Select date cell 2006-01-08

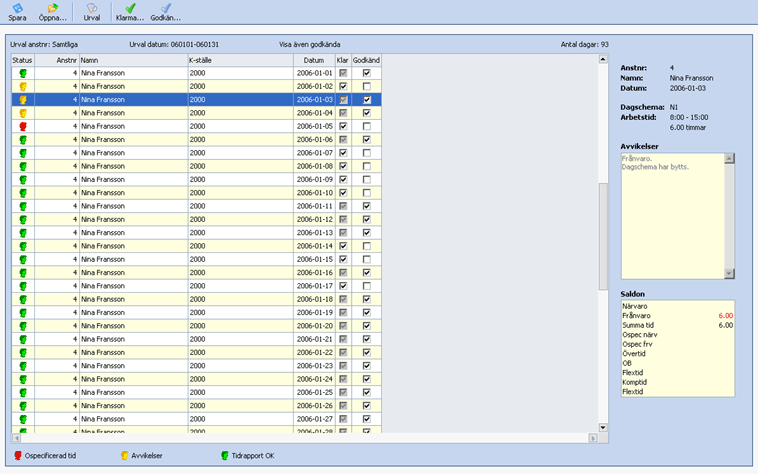314,166
